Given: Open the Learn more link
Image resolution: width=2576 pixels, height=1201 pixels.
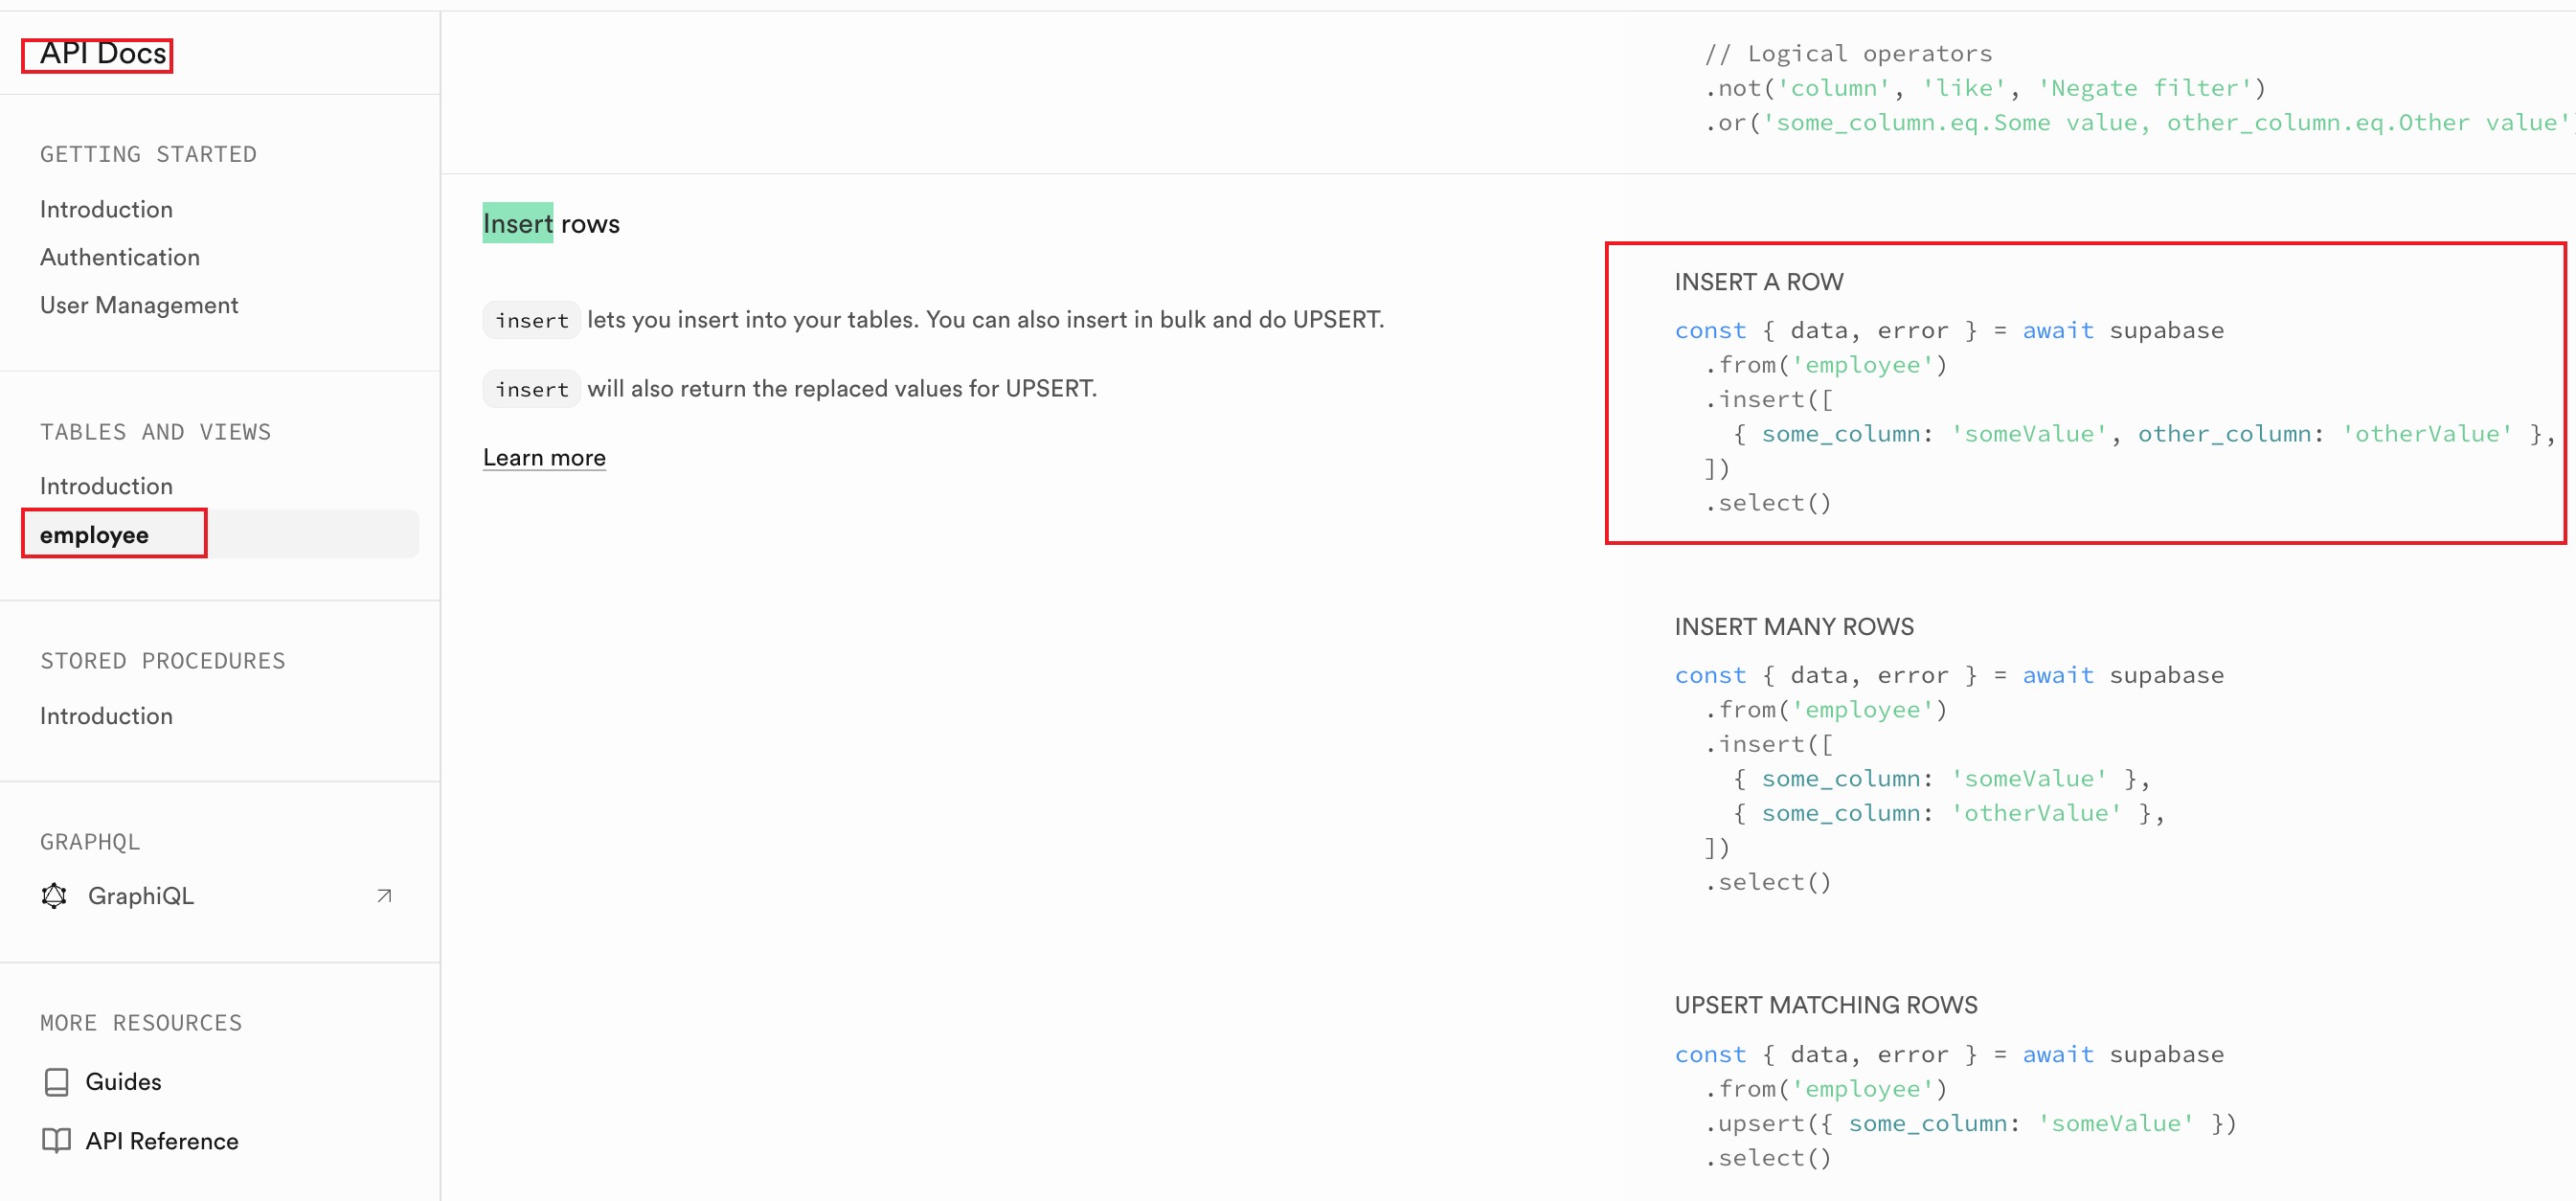Looking at the screenshot, I should tap(544, 458).
